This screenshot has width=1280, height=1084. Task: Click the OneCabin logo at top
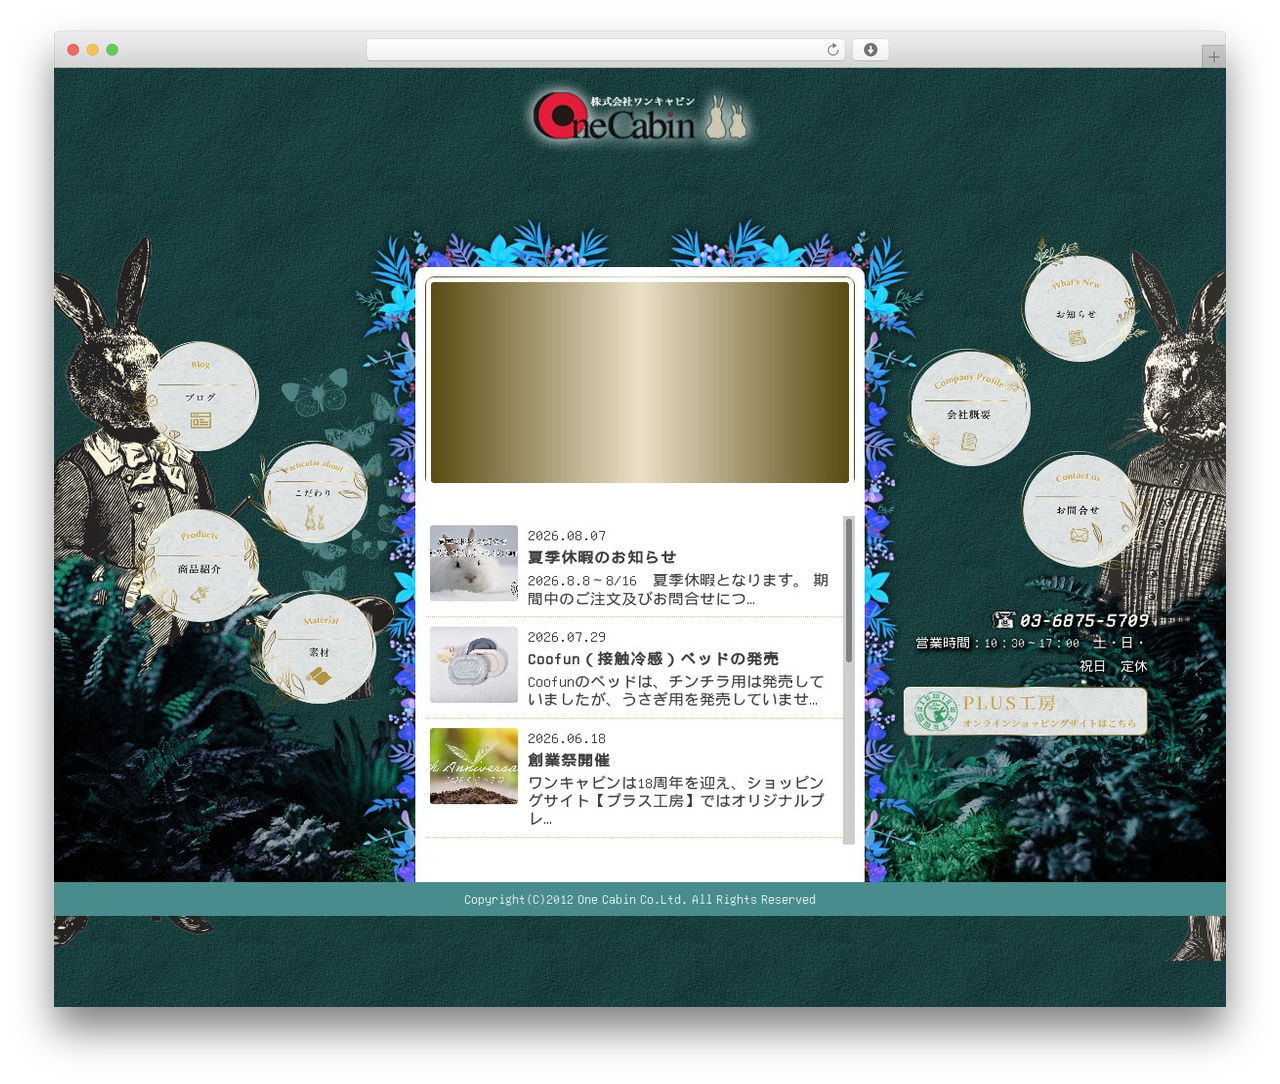(x=640, y=117)
